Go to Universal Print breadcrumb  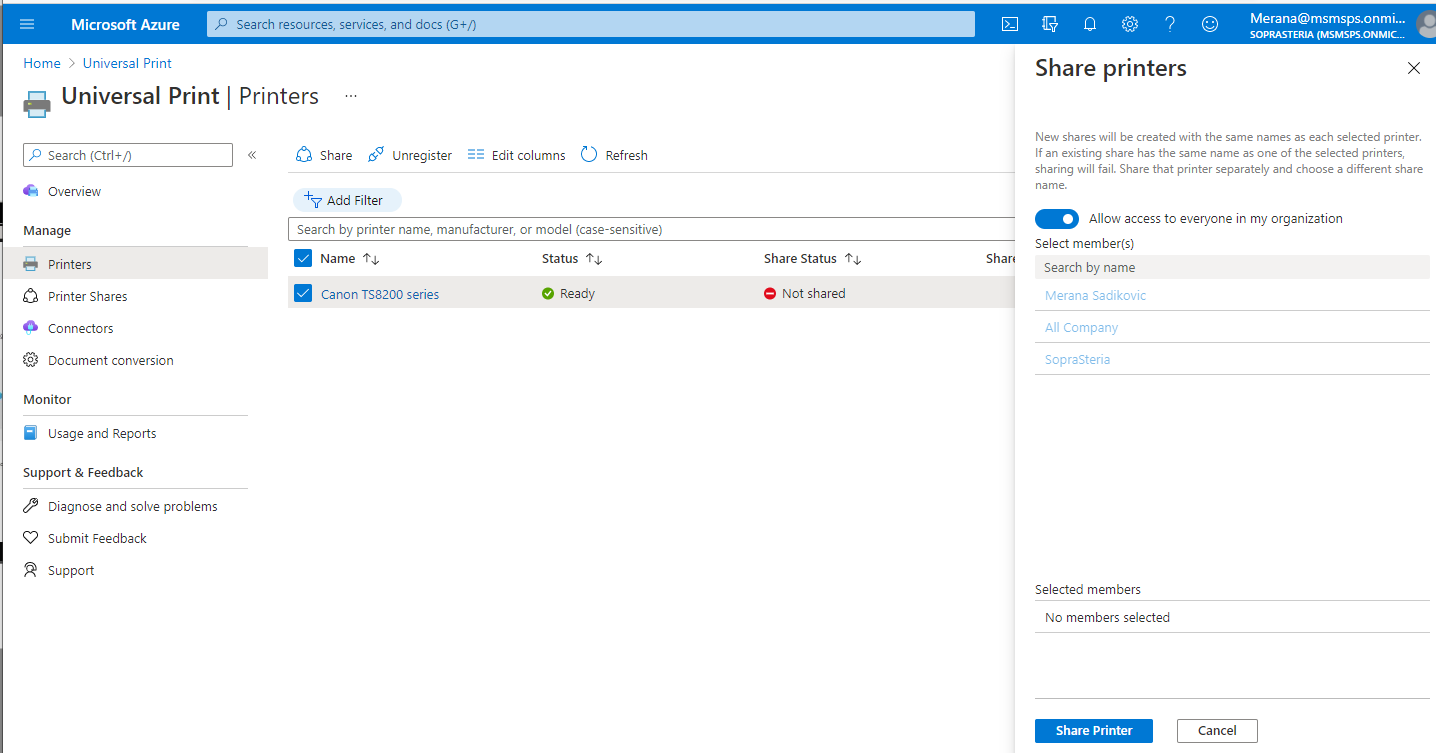tap(127, 63)
